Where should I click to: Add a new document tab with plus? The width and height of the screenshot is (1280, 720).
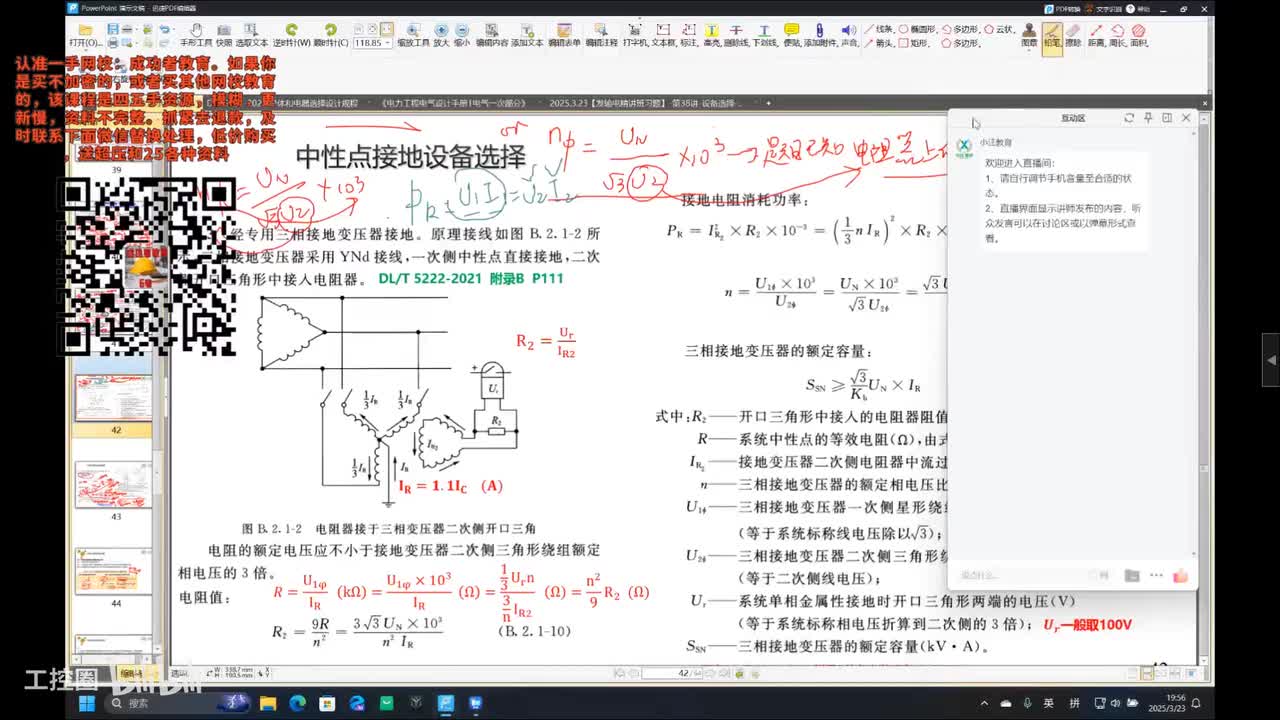click(x=768, y=103)
